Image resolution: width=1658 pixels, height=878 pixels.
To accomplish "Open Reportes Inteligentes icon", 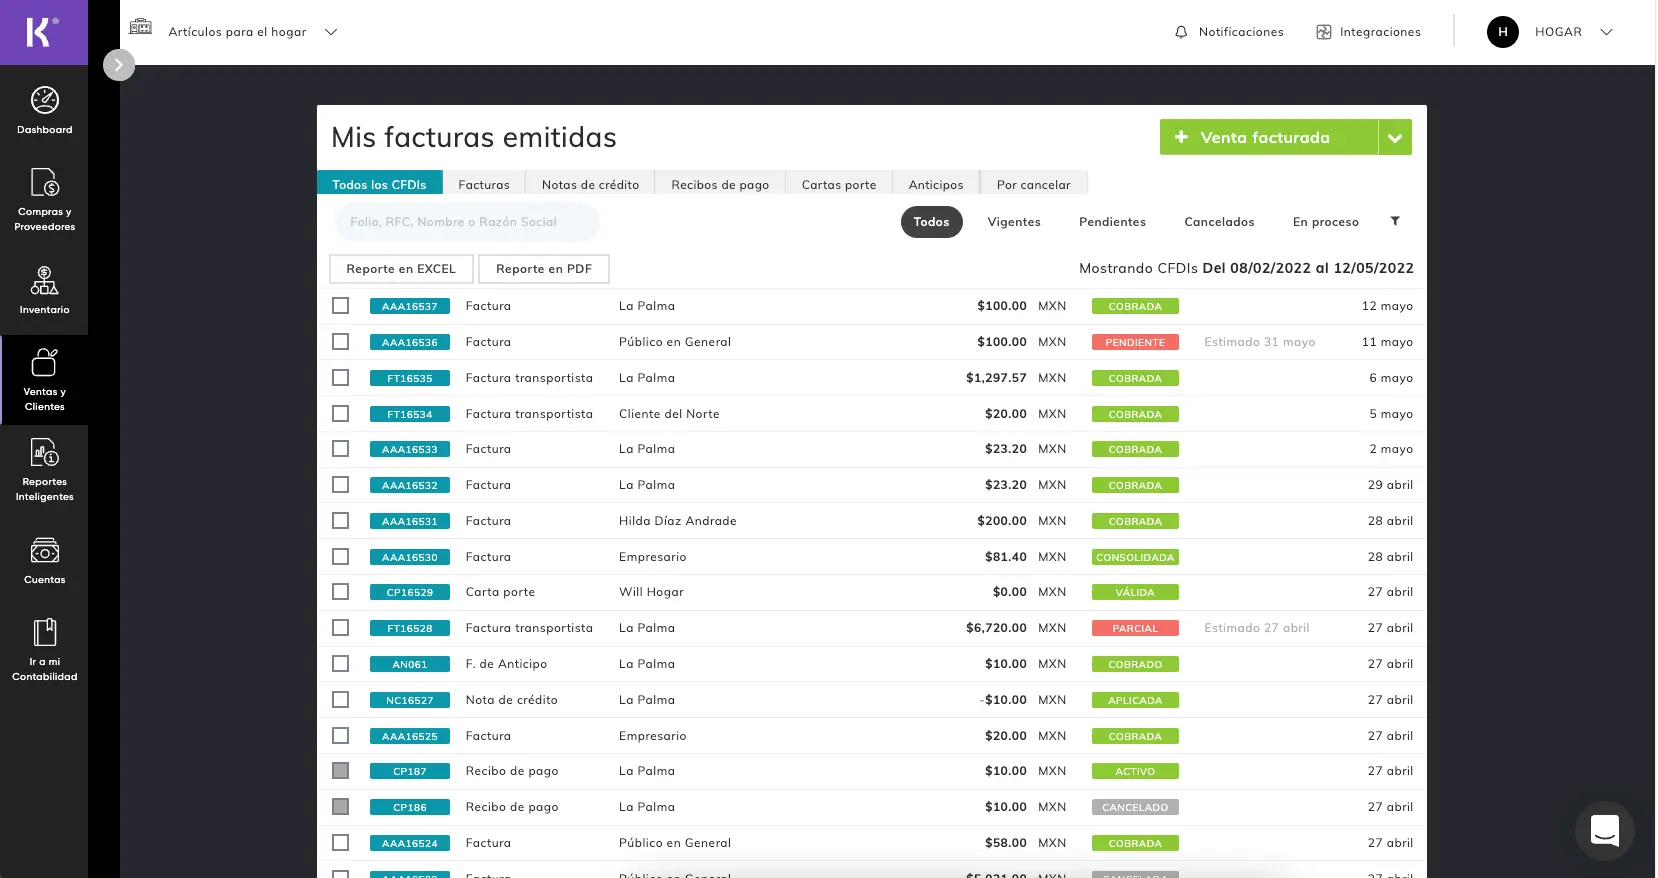I will (x=44, y=454).
